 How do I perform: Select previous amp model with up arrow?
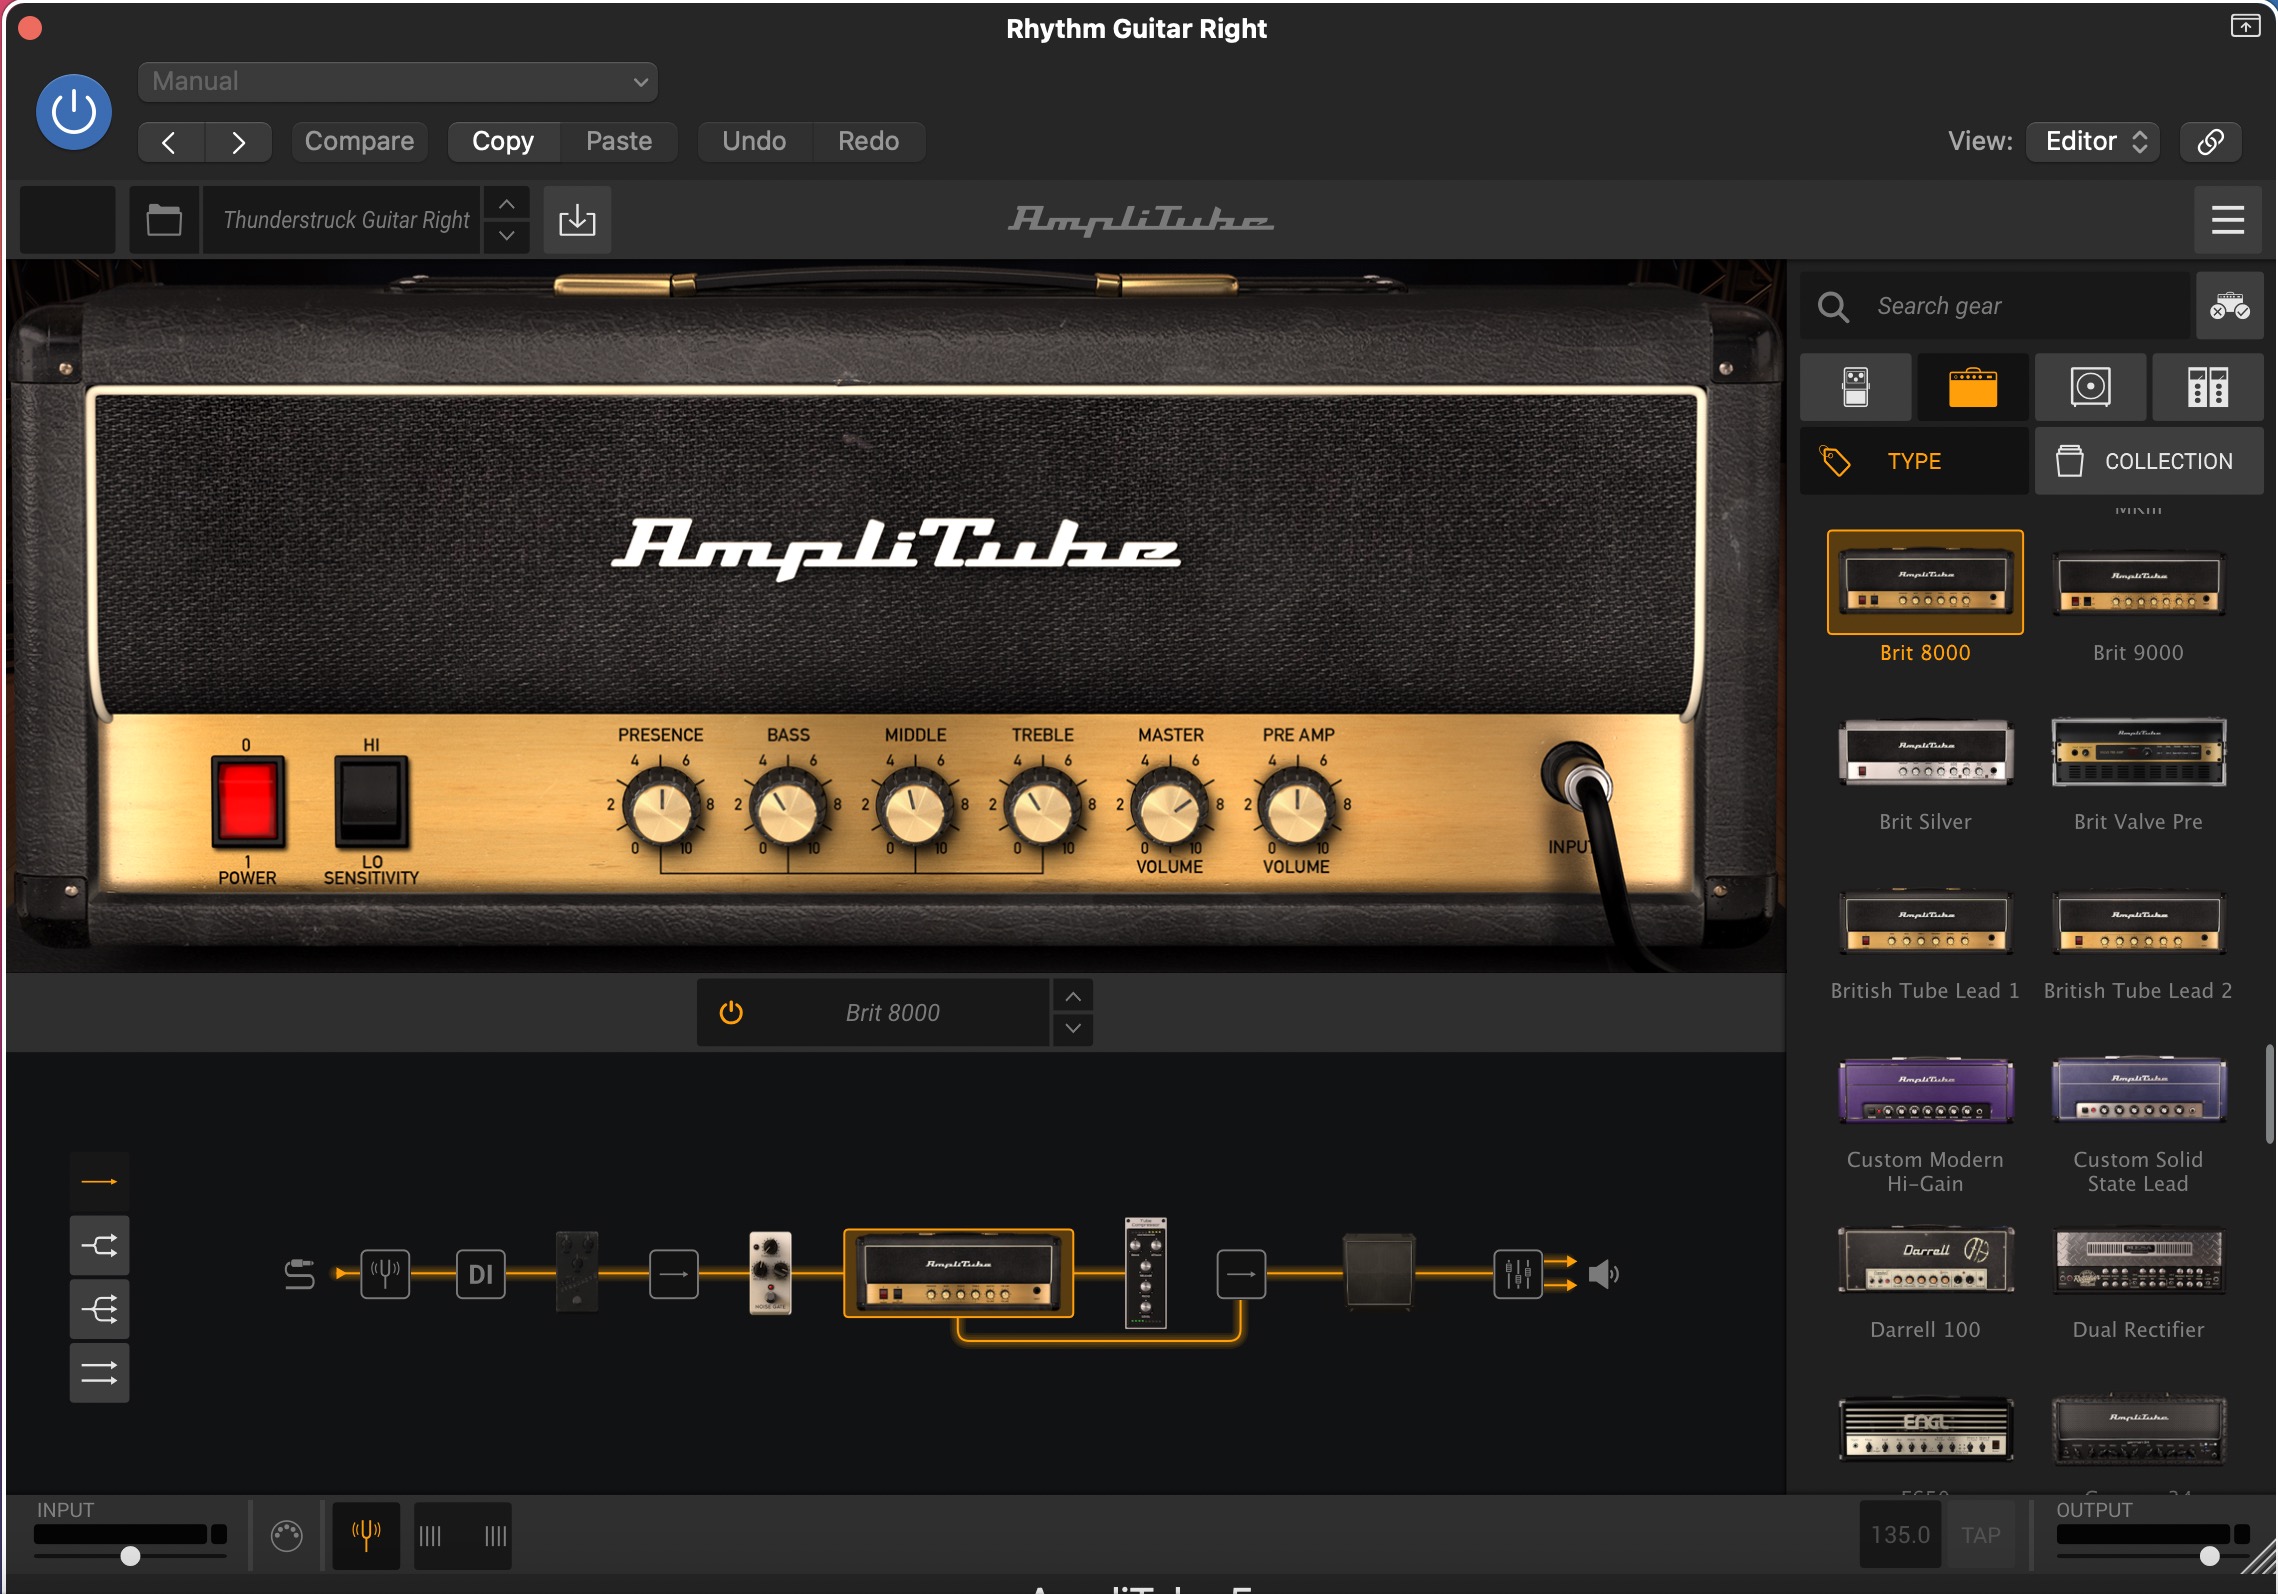click(x=1073, y=996)
